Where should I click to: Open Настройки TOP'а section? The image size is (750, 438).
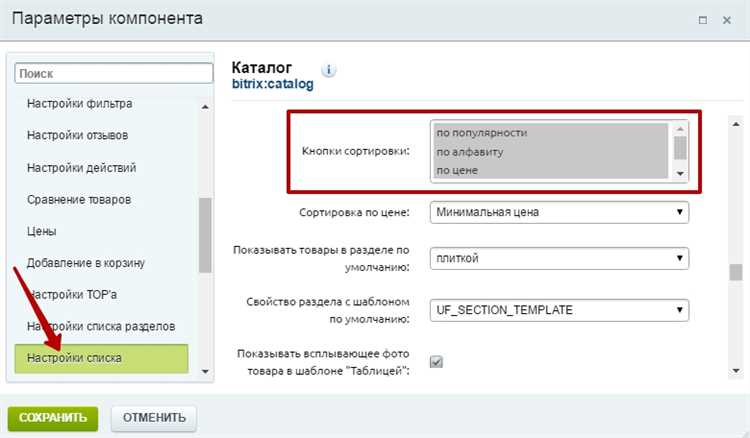pyautogui.click(x=72, y=295)
